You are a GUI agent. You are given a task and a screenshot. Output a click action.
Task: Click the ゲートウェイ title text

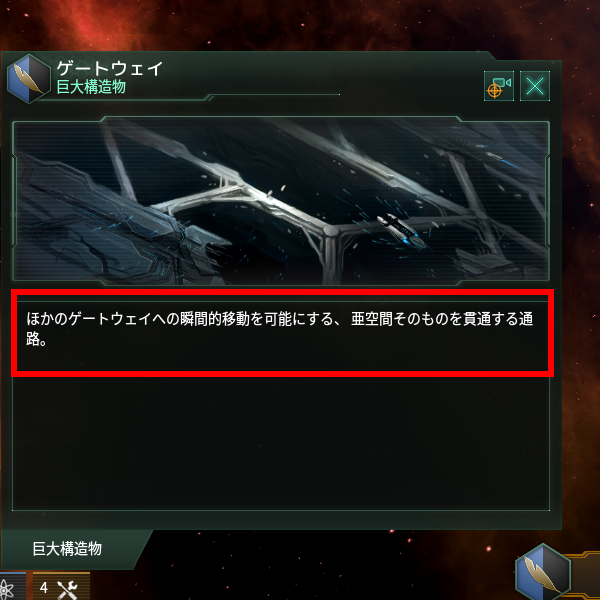pyautogui.click(x=110, y=69)
